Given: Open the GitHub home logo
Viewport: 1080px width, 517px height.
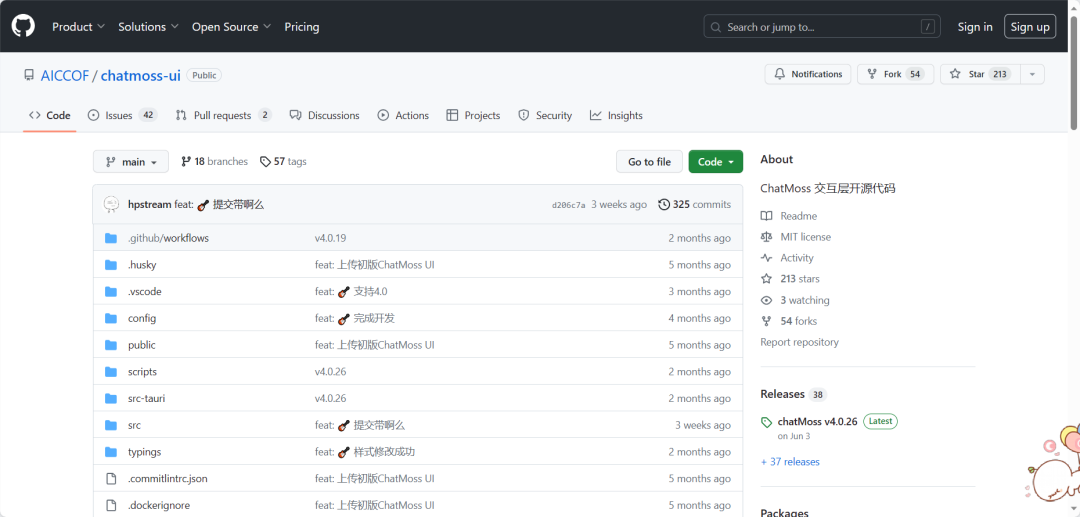Looking at the screenshot, I should tap(23, 27).
